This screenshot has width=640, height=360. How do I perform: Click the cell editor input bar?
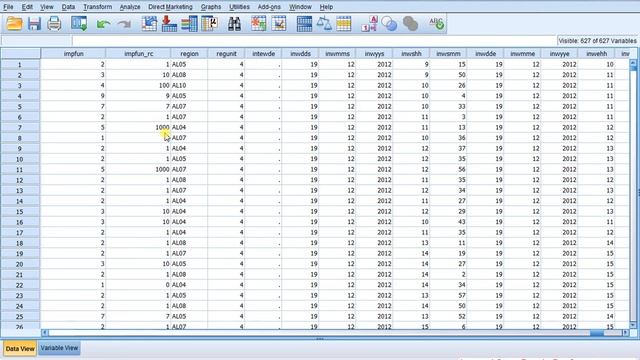(x=314, y=40)
